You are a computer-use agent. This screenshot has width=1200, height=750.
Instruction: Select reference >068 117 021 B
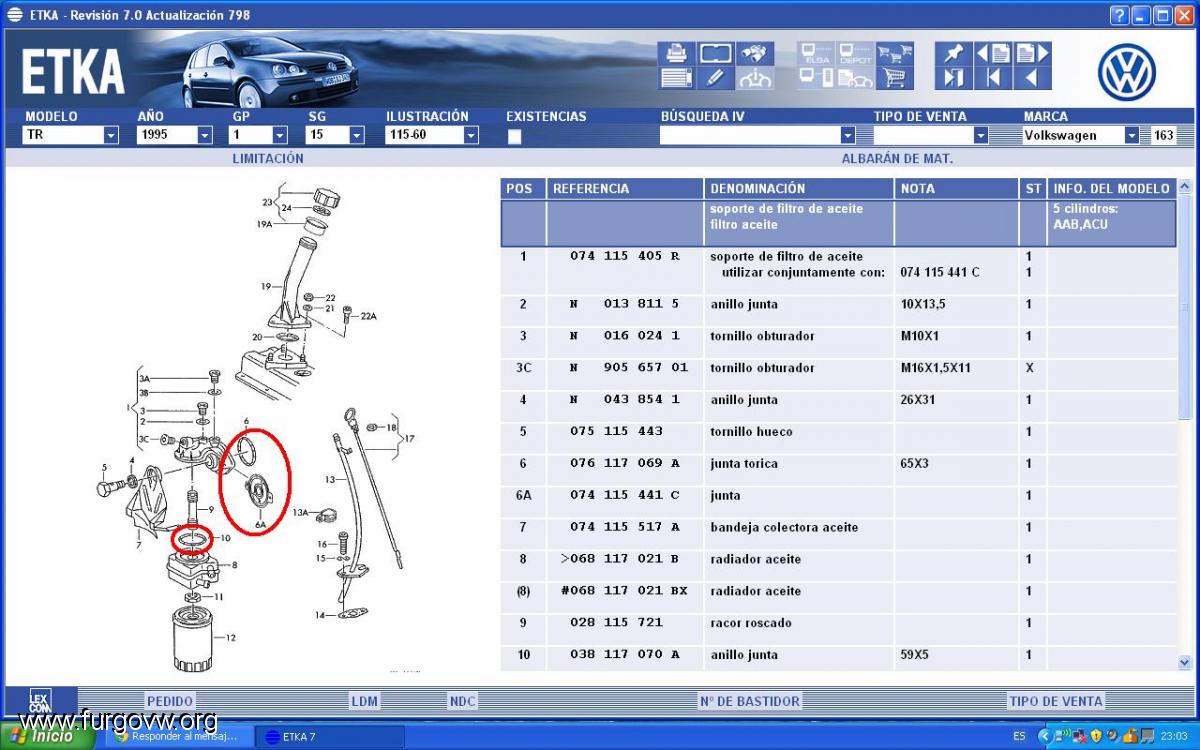[620, 560]
